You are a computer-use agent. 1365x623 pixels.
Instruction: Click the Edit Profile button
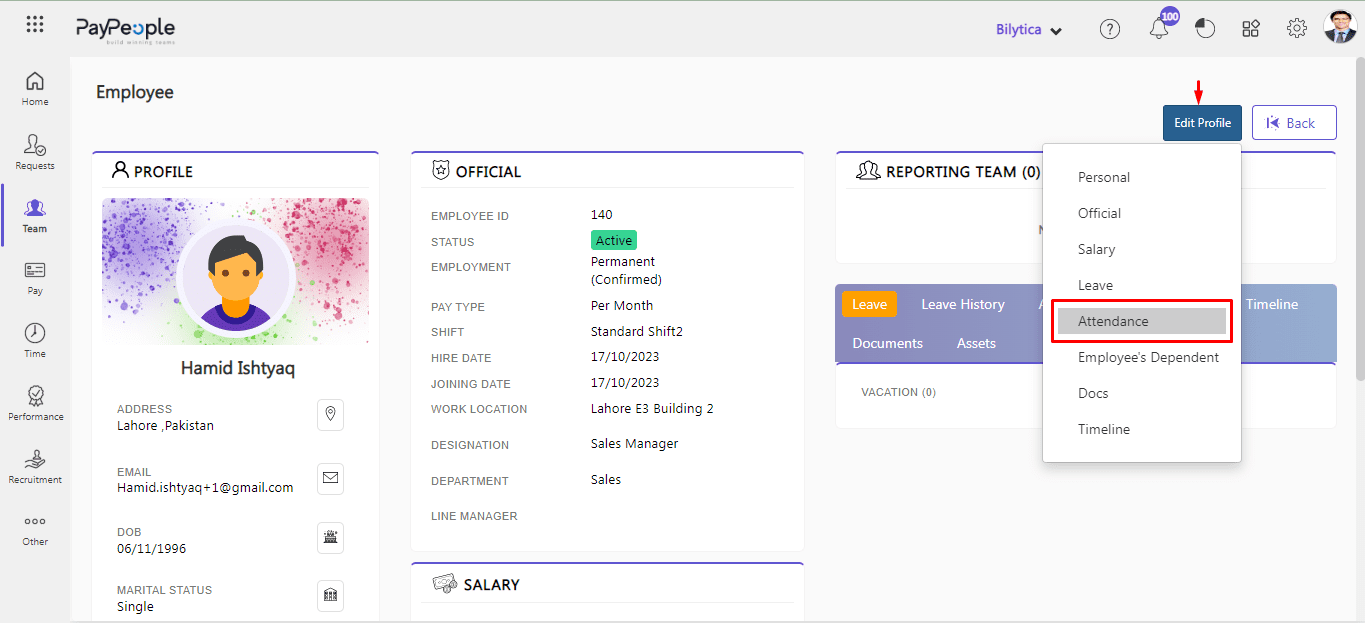1202,123
